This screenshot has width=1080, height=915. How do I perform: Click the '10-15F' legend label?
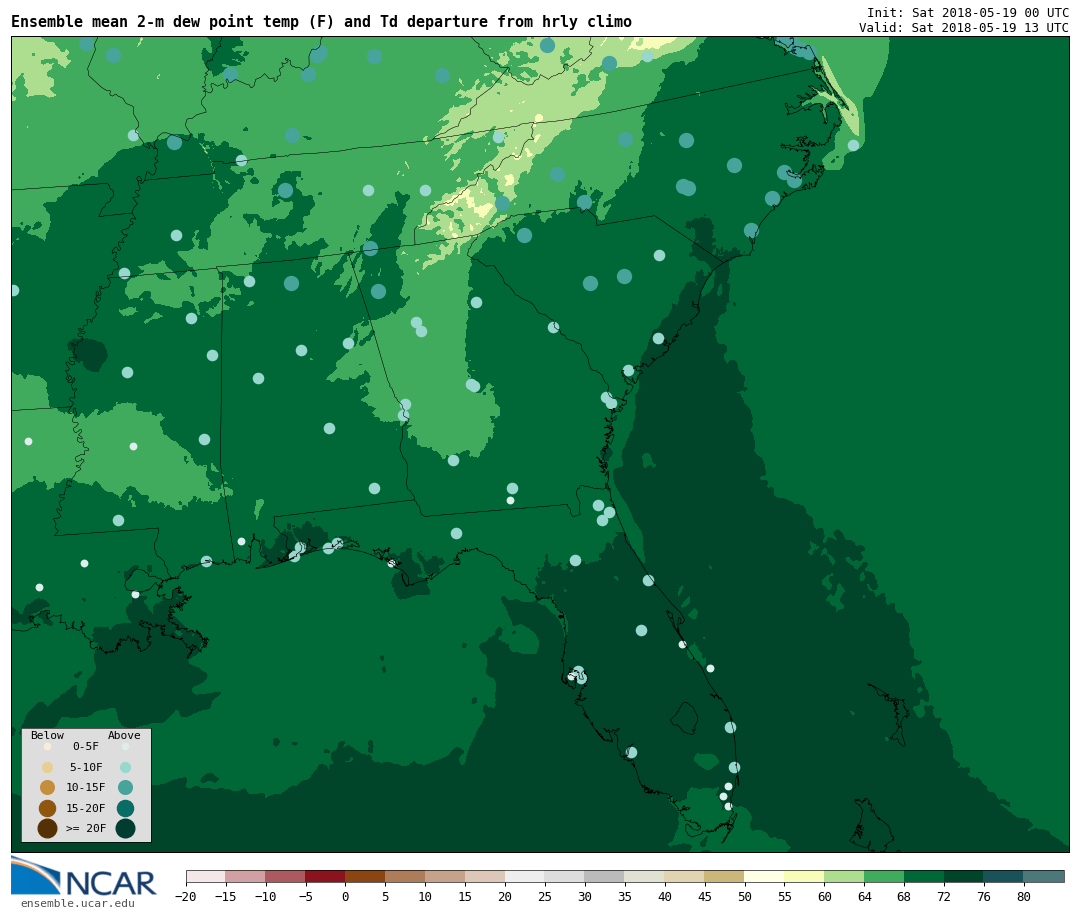[x=86, y=788]
